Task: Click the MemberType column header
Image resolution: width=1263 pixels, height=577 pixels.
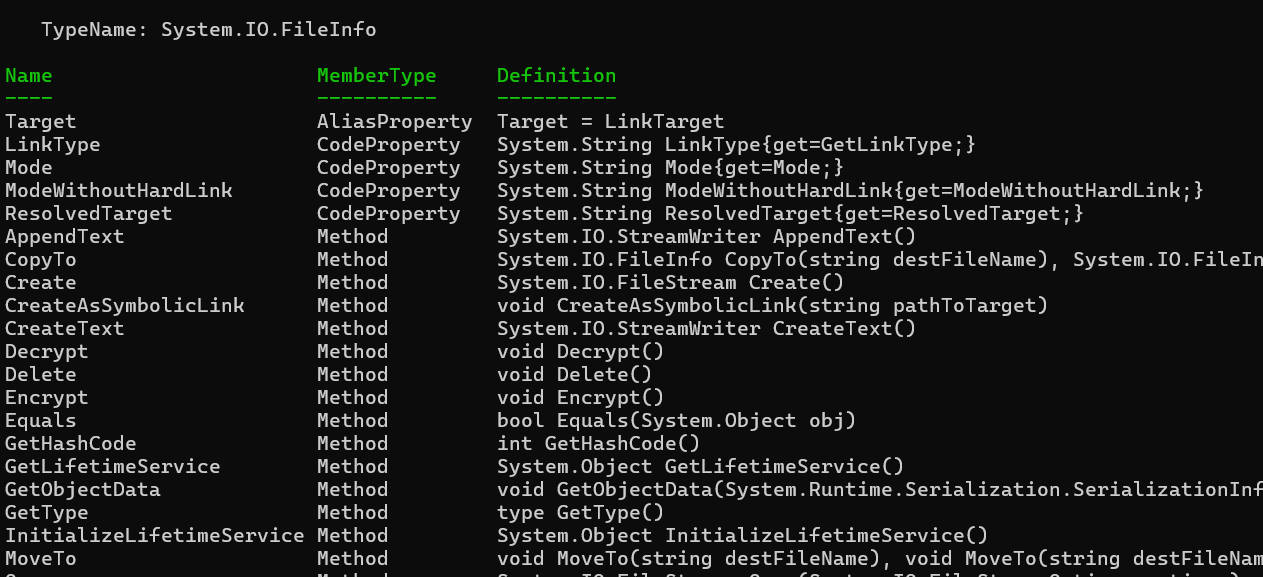Action: (x=376, y=75)
